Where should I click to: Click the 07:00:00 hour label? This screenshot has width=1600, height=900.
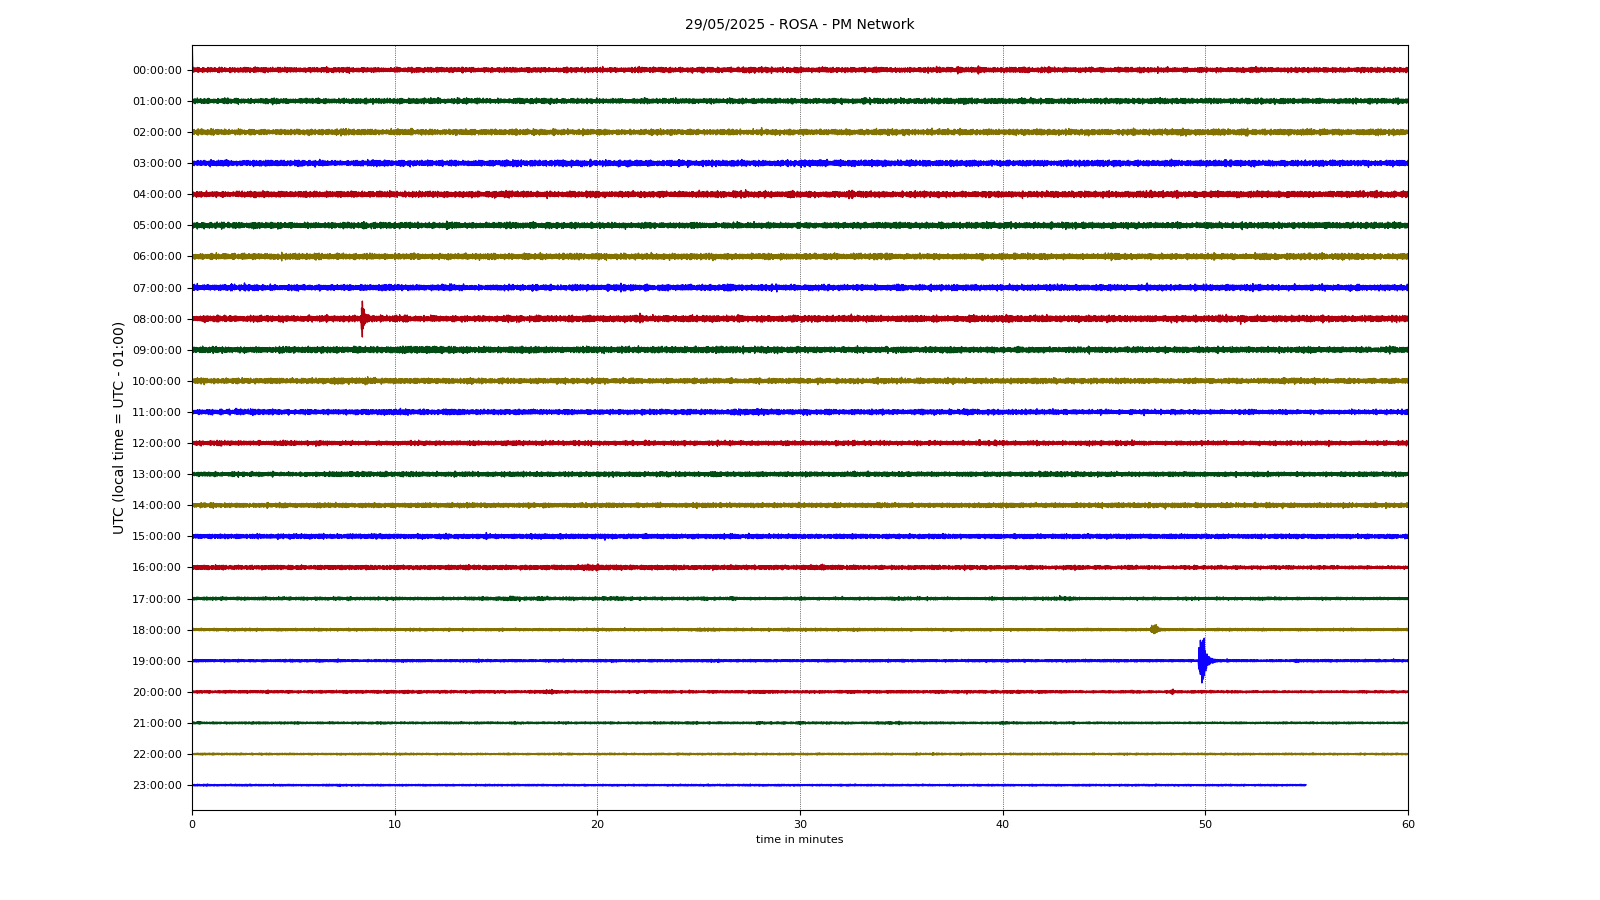click(x=157, y=288)
